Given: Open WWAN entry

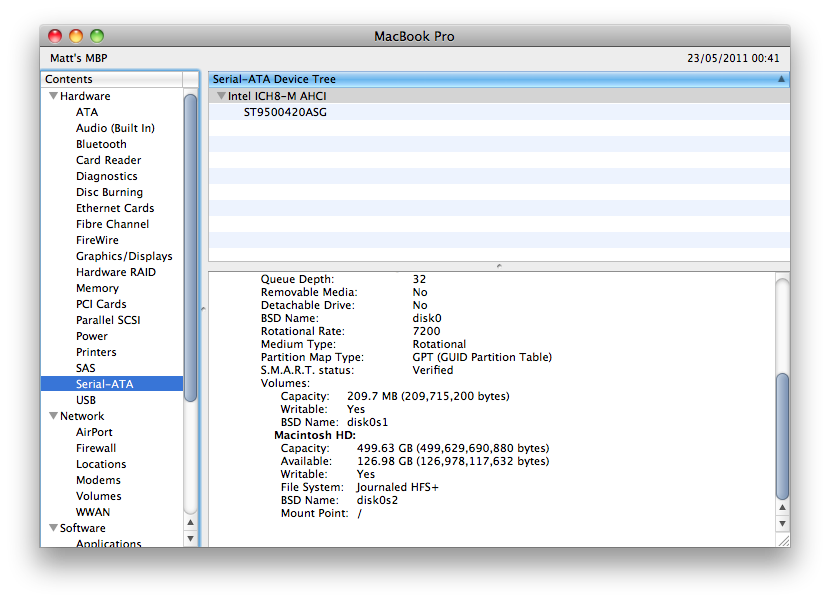Looking at the screenshot, I should tap(93, 512).
